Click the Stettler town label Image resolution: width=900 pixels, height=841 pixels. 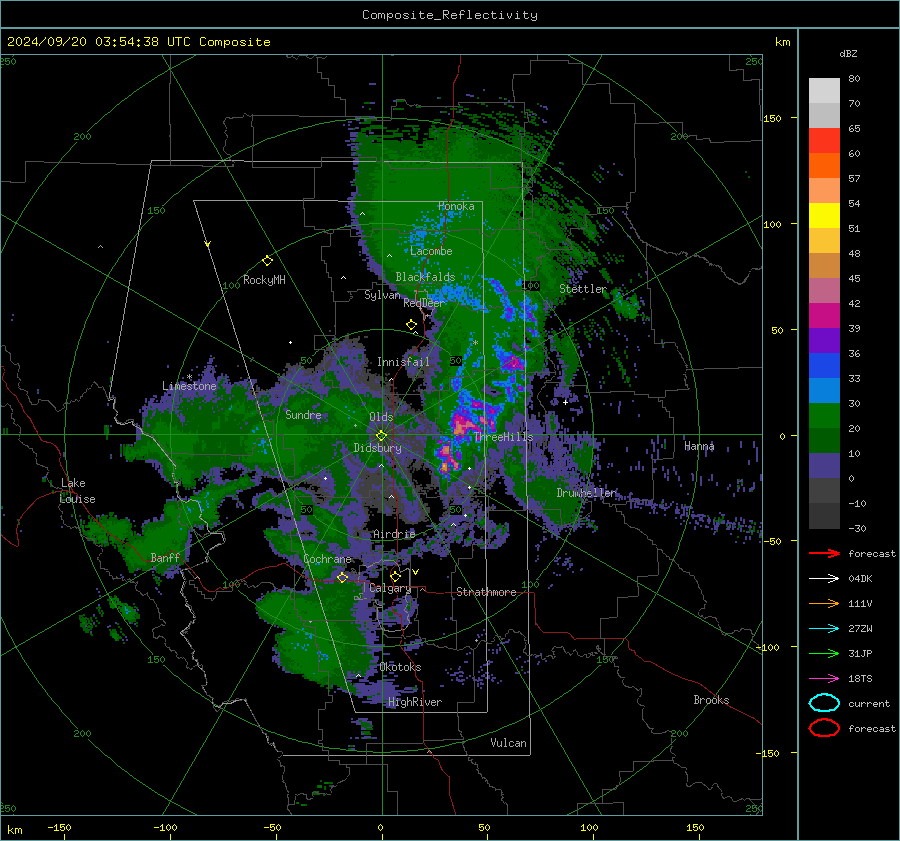point(583,289)
